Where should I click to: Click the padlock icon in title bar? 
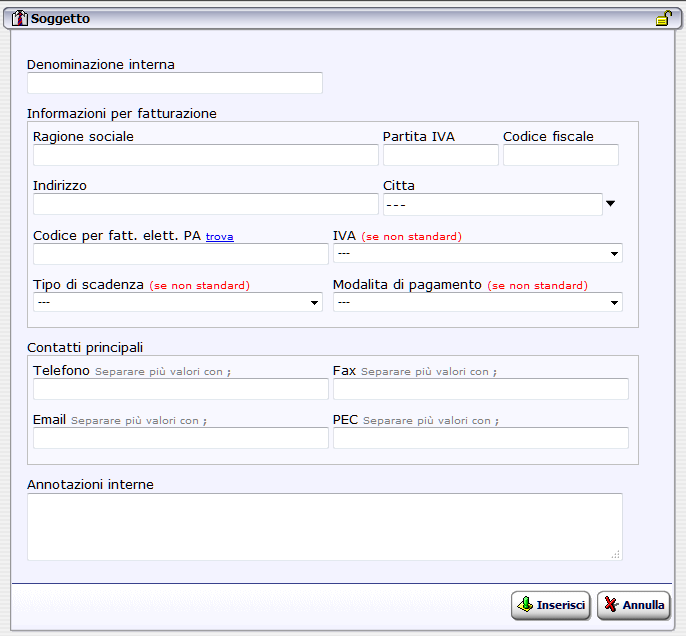pos(662,18)
